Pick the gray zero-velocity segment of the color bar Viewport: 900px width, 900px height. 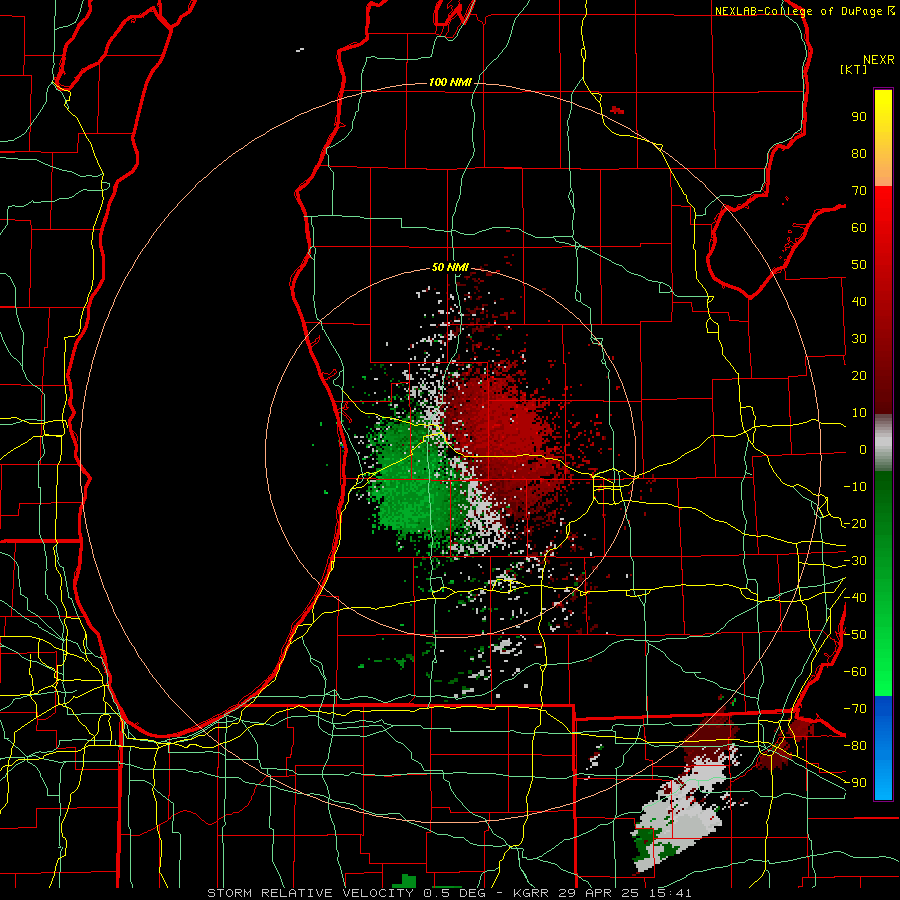(x=883, y=443)
